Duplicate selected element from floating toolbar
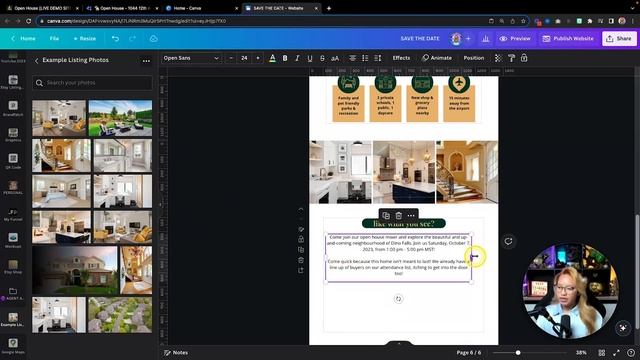This screenshot has width=640, height=360. pos(386,216)
